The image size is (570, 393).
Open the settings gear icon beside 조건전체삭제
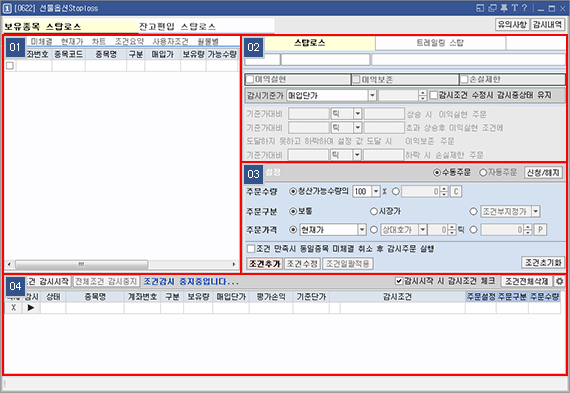click(x=559, y=281)
